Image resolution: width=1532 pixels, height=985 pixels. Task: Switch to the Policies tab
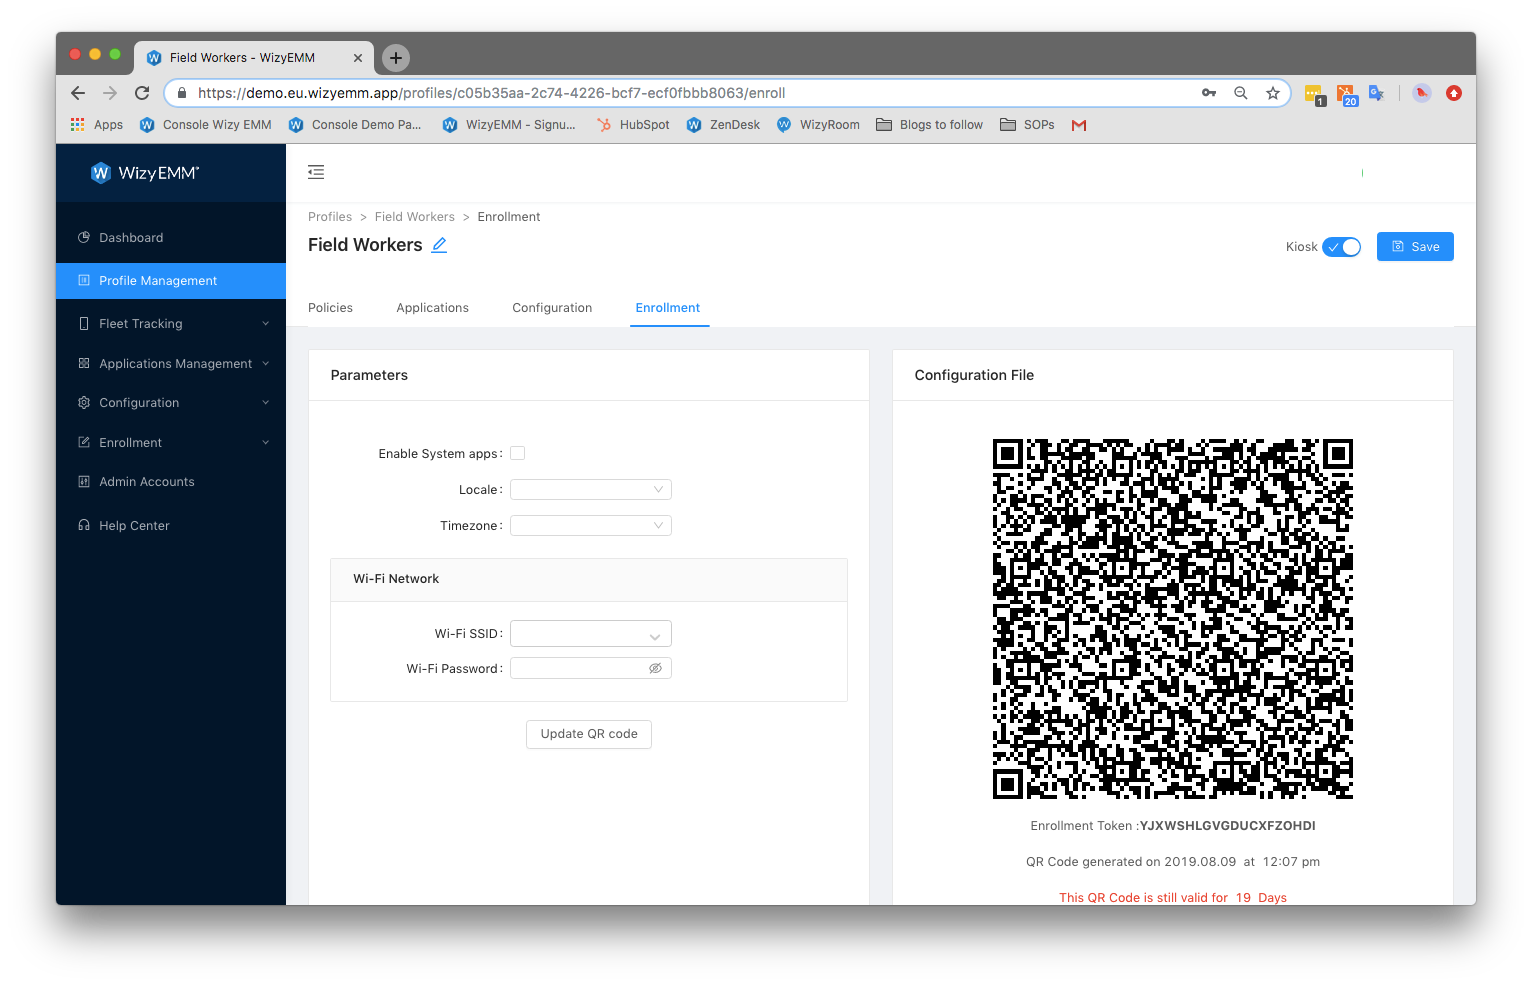coord(330,308)
